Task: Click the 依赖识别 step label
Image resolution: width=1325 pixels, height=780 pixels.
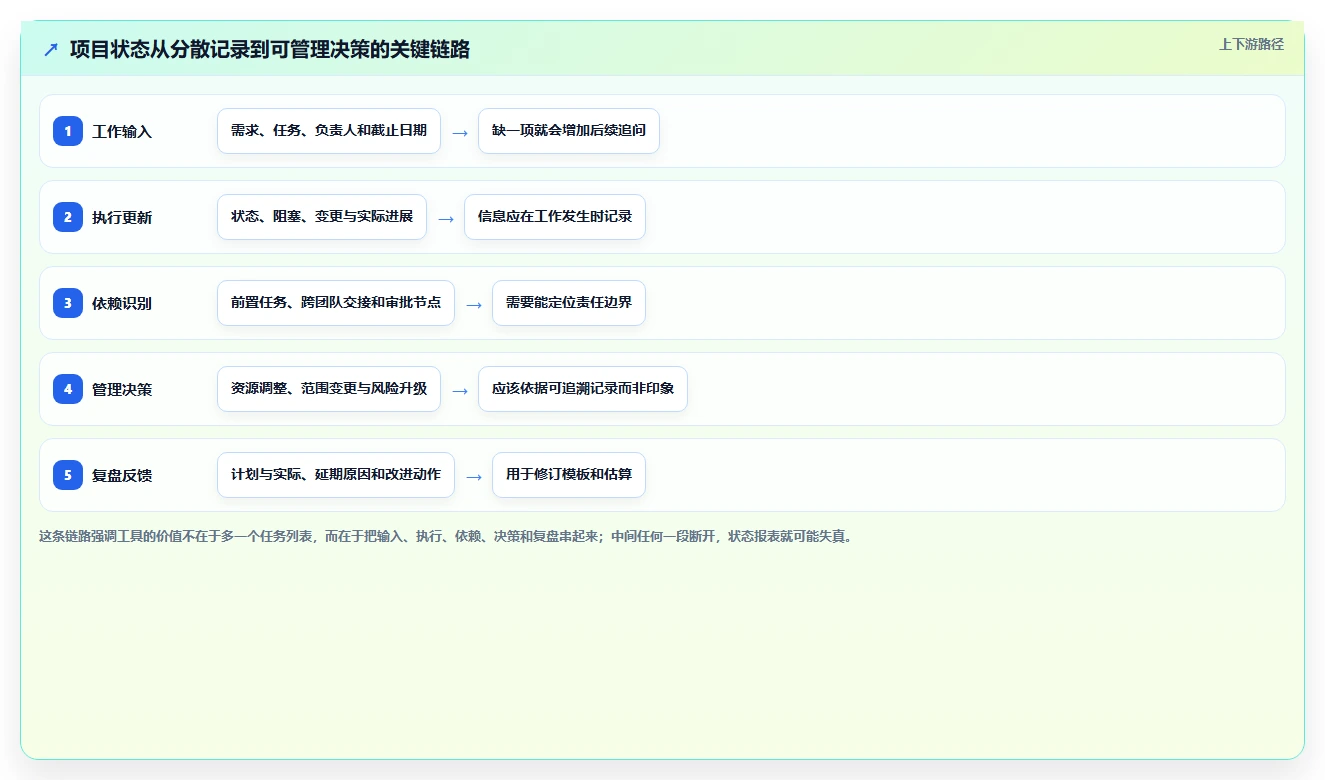Action: click(x=122, y=303)
